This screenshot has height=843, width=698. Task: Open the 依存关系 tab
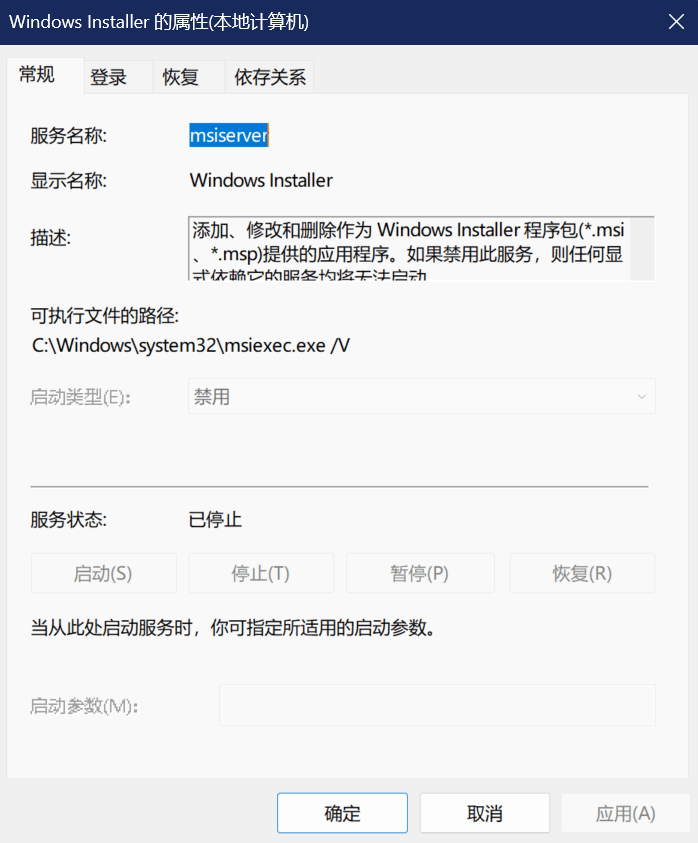tap(270, 77)
